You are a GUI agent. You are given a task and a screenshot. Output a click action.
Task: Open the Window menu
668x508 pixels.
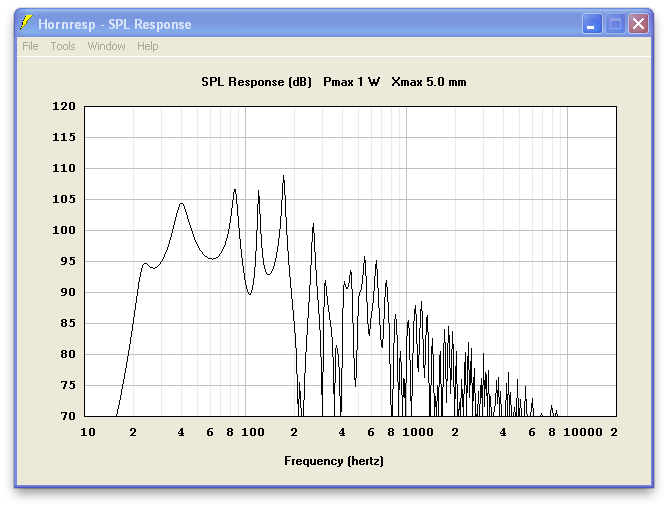(107, 46)
